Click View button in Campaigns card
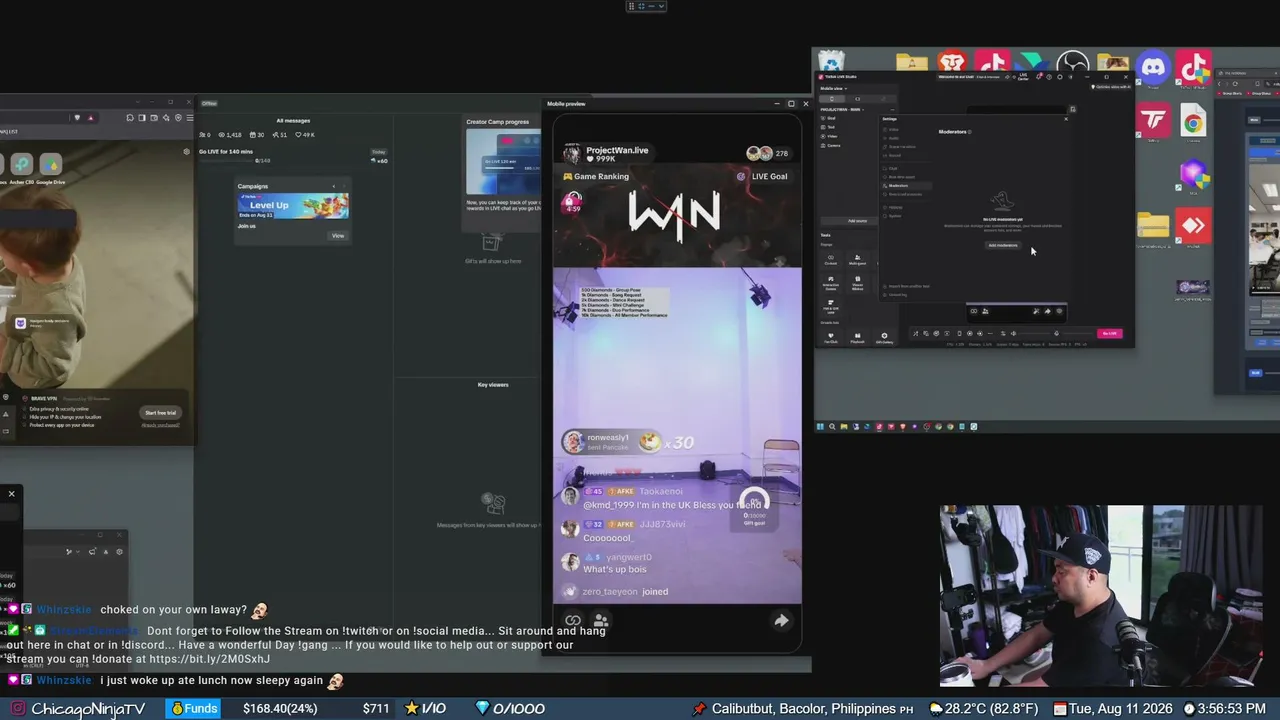 pos(338,236)
